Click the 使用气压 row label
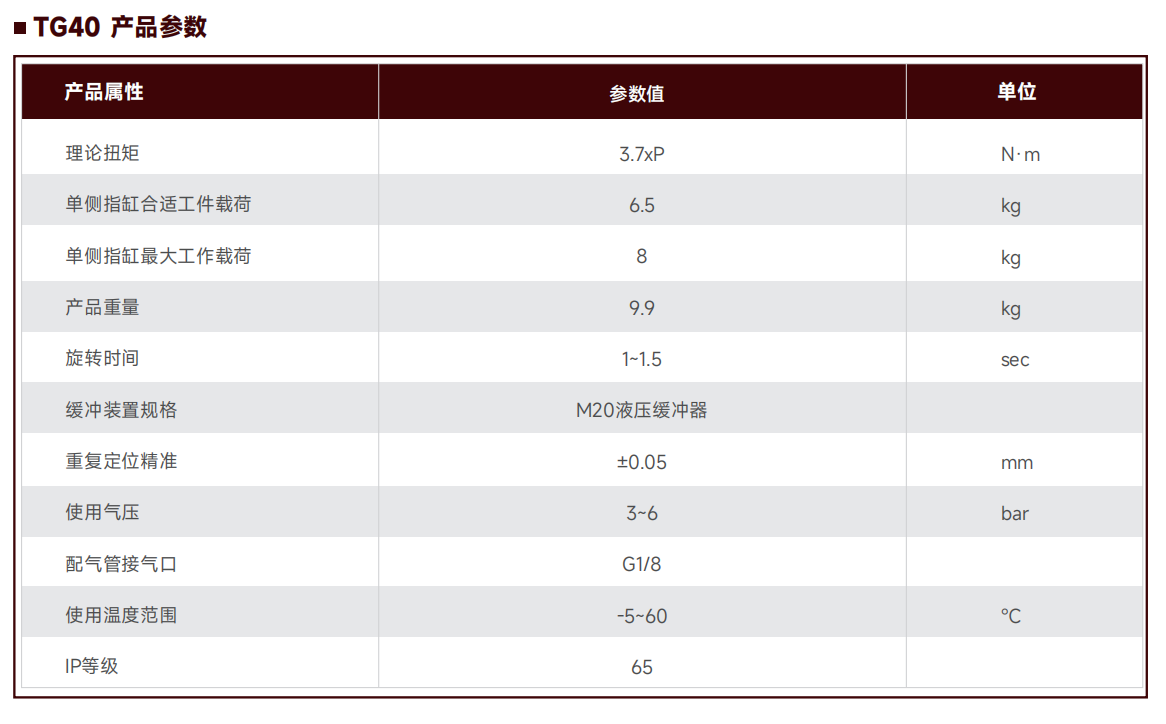Image resolution: width=1166 pixels, height=724 pixels. [103, 512]
